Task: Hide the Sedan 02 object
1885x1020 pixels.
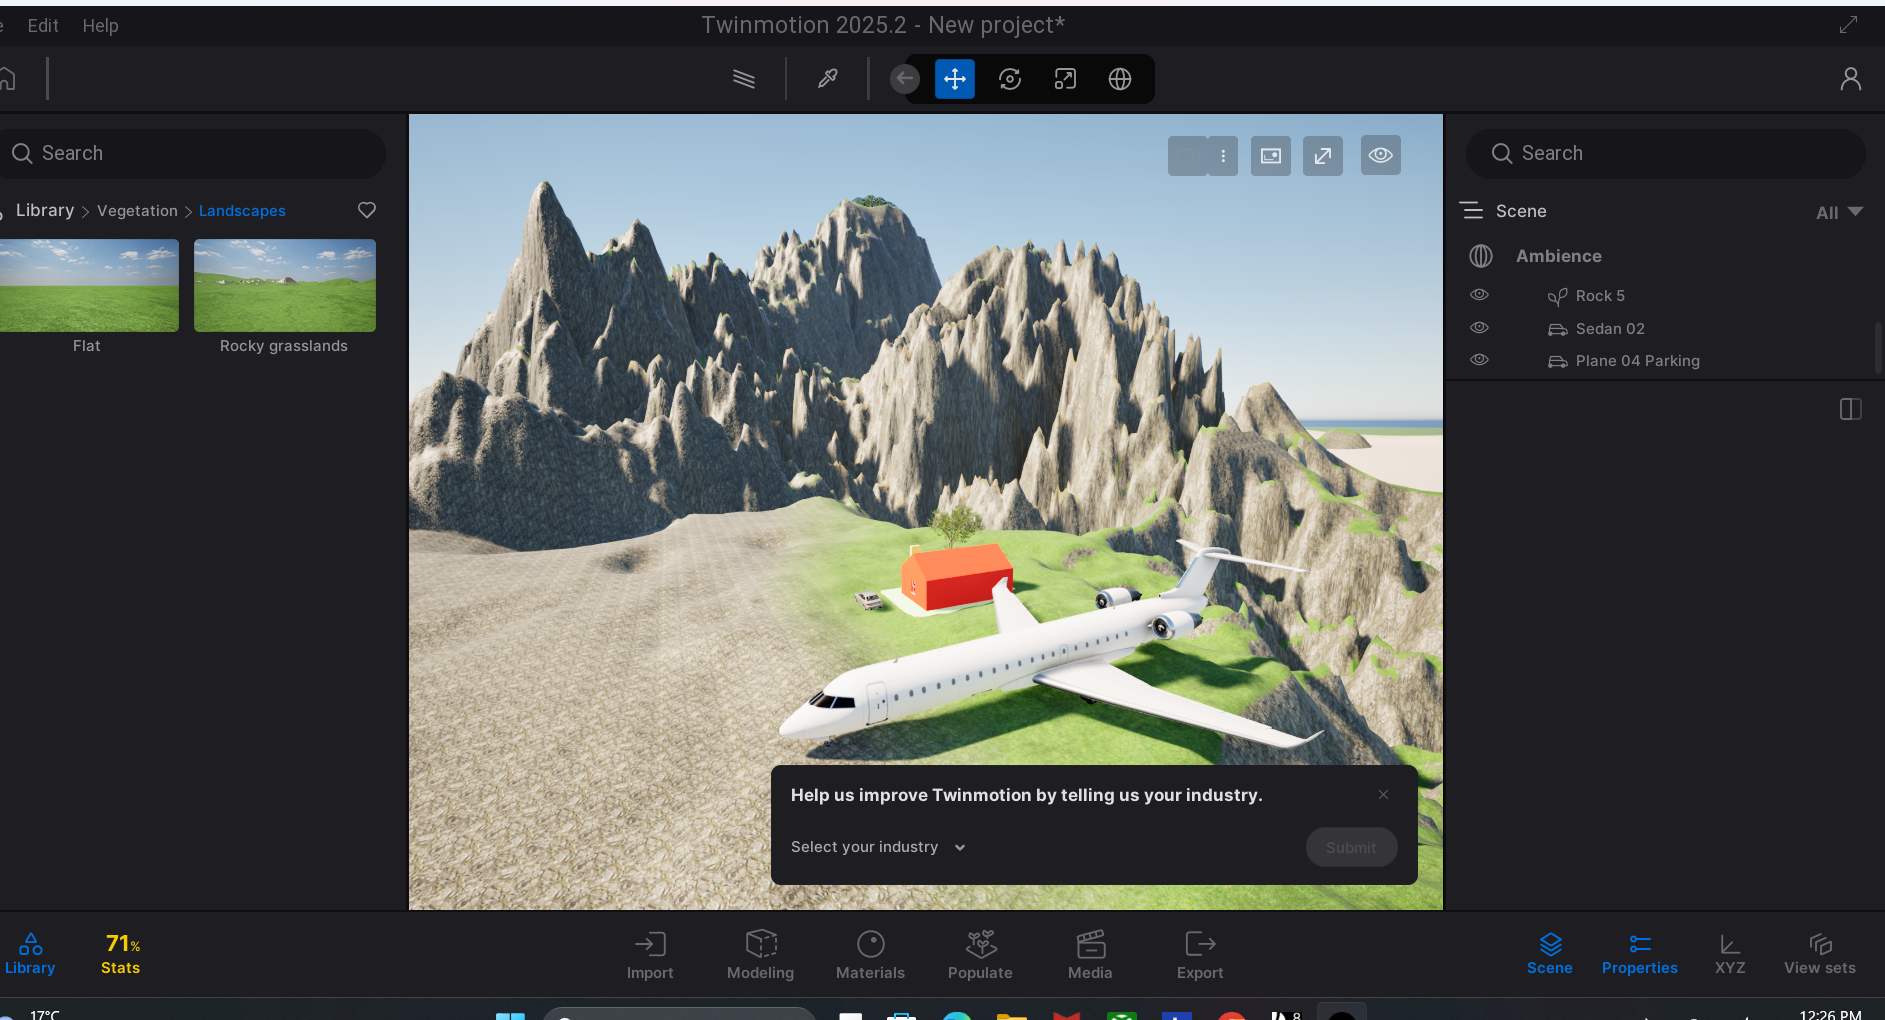Action: pos(1480,328)
